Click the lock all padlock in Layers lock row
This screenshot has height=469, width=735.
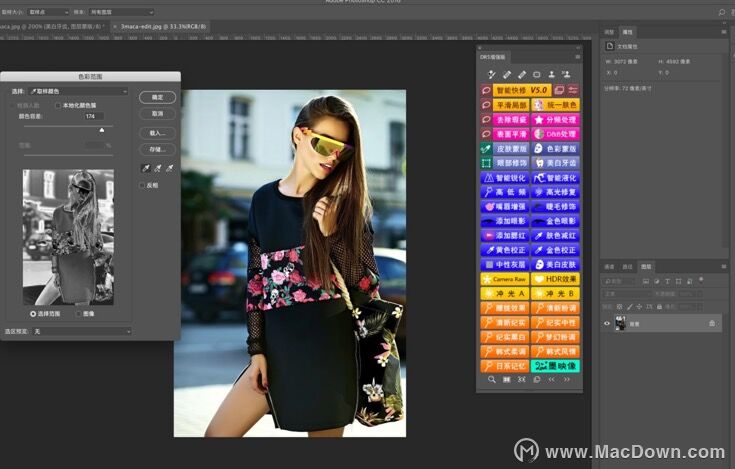point(659,307)
